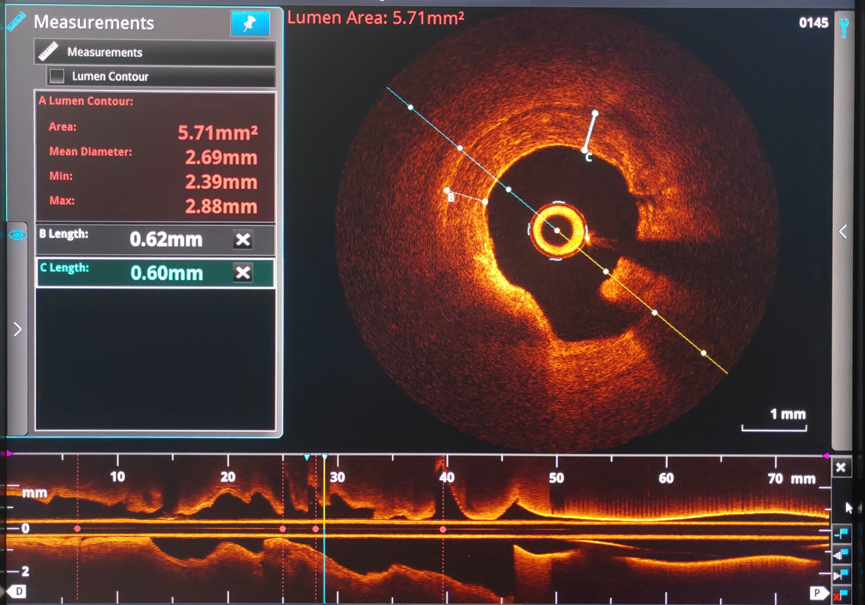This screenshot has height=605, width=865.
Task: Click the delete bookmark red X flag
Action: click(841, 594)
